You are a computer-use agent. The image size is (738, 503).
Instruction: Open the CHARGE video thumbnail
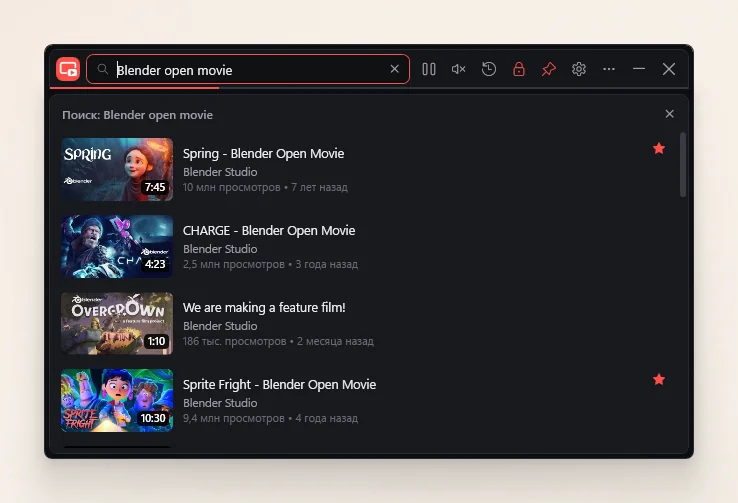point(117,246)
